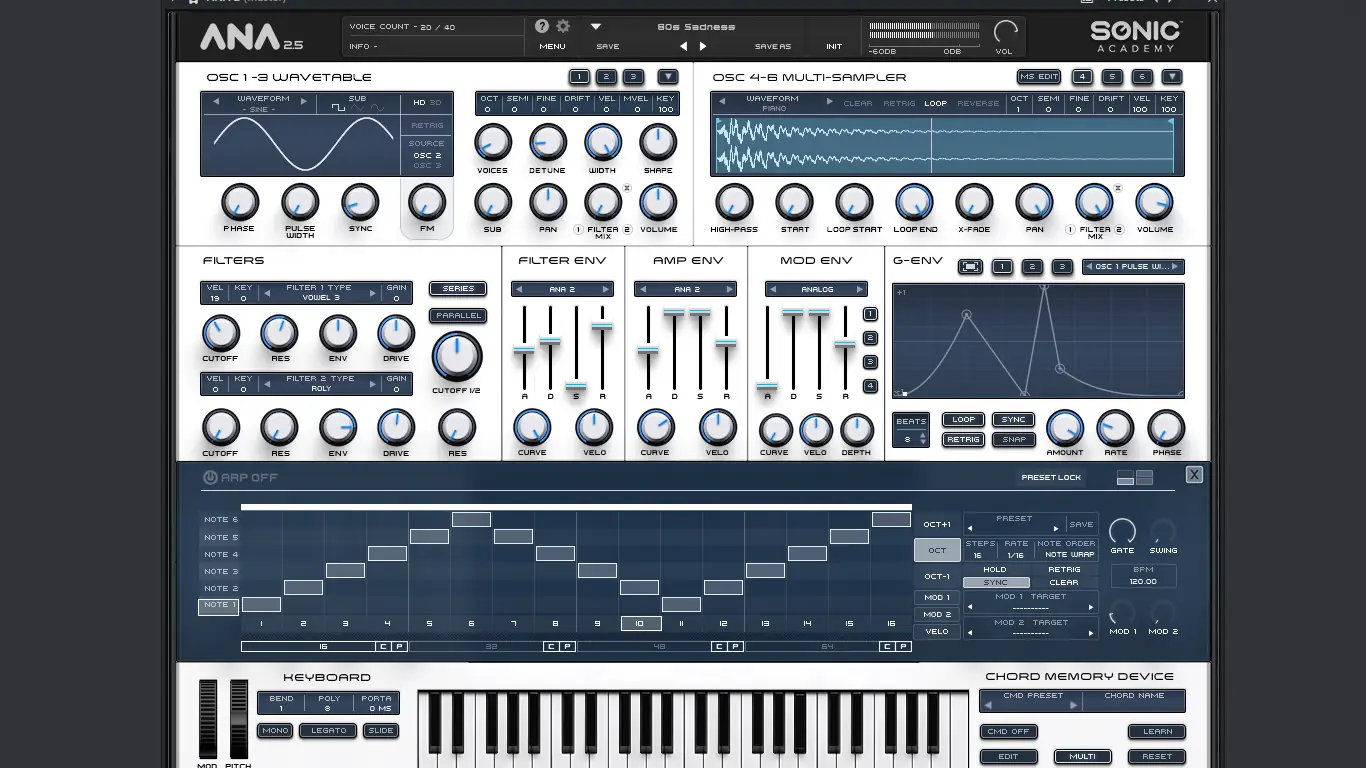The image size is (1366, 768).
Task: Click the G-ENV expand view icon
Action: coord(970,267)
